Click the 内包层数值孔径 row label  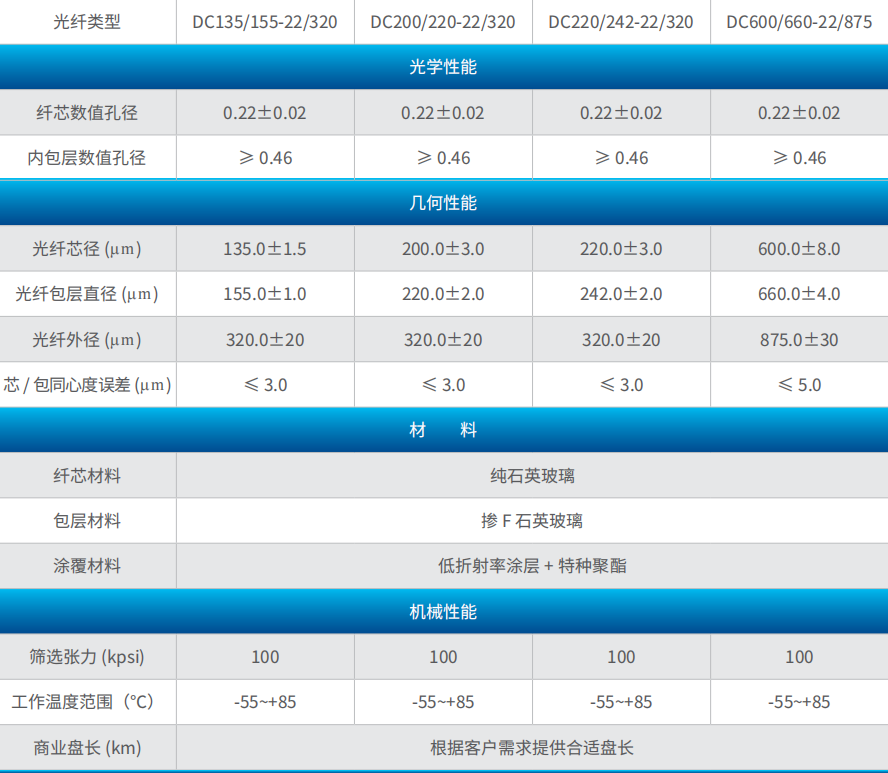click(87, 158)
